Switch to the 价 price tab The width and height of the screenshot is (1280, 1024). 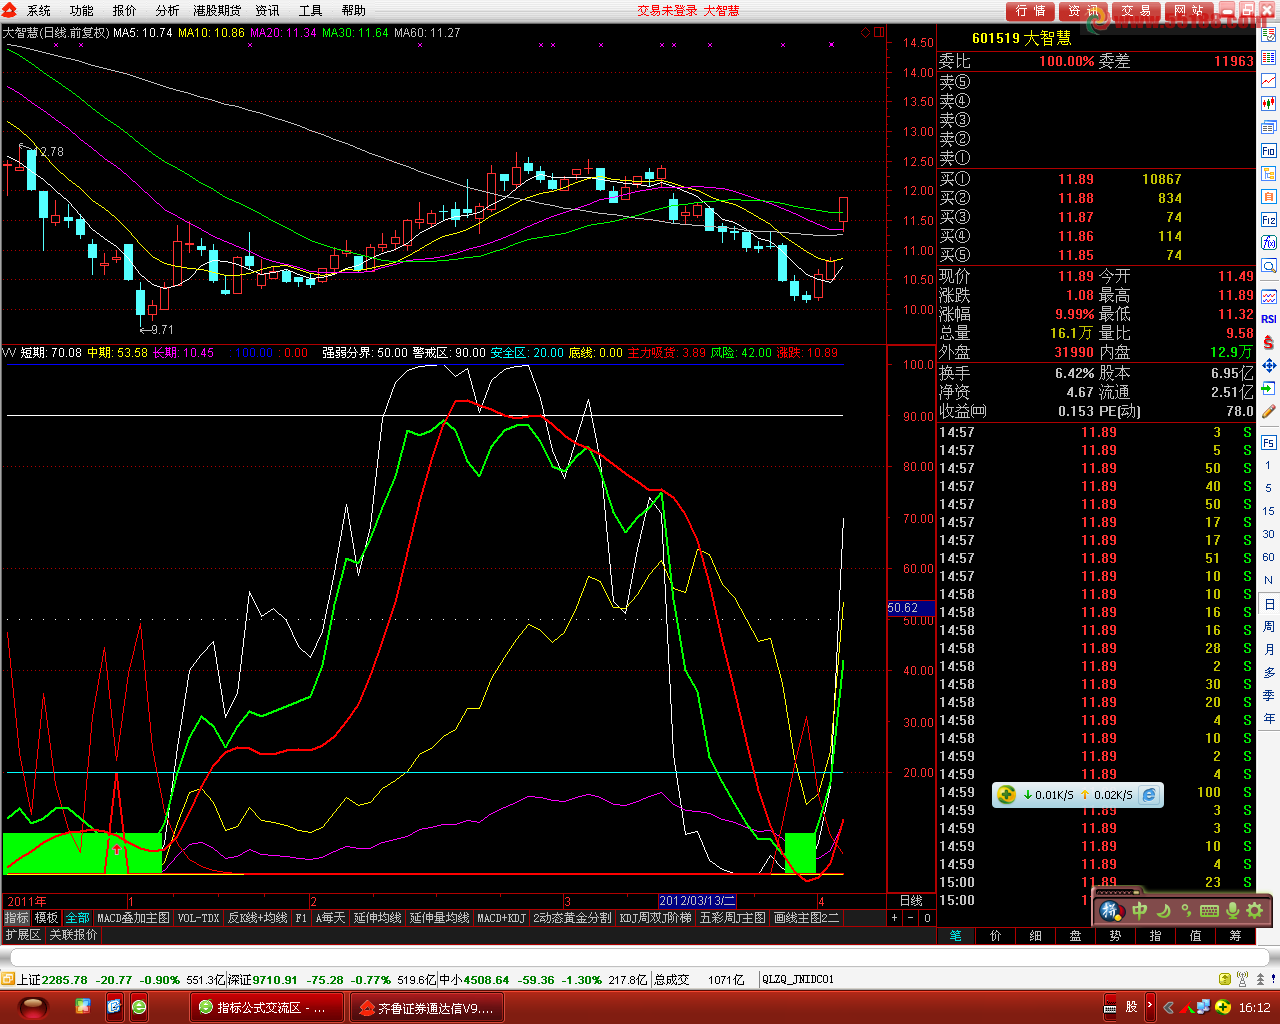pos(996,936)
